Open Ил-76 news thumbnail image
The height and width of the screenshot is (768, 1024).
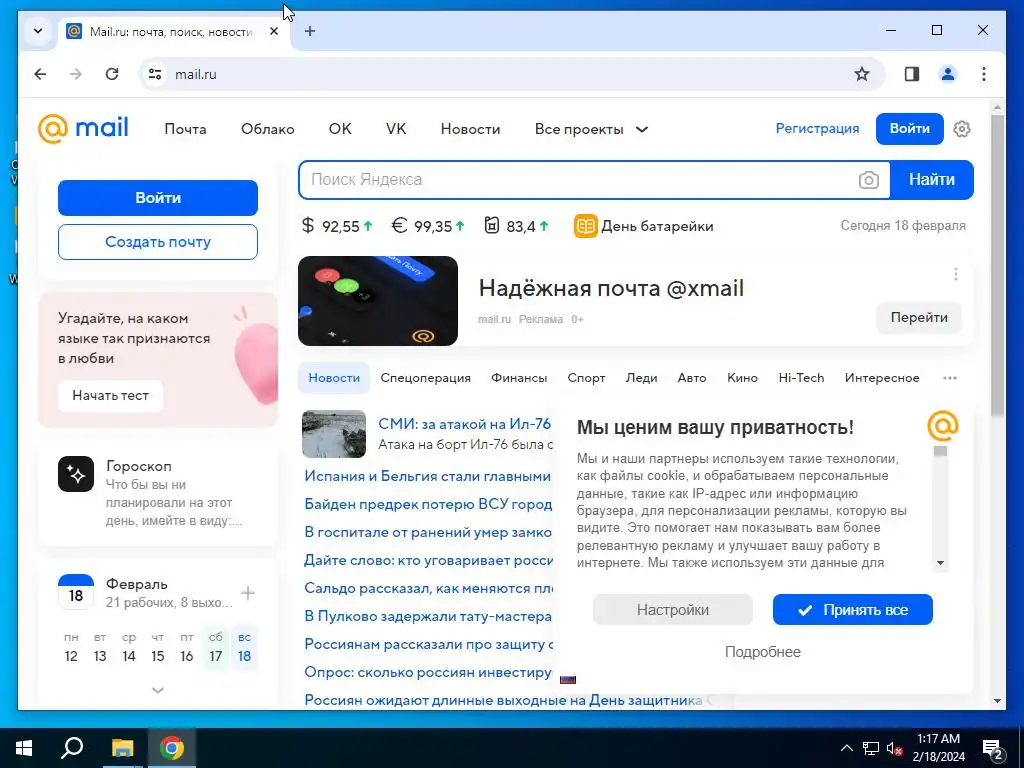(334, 434)
